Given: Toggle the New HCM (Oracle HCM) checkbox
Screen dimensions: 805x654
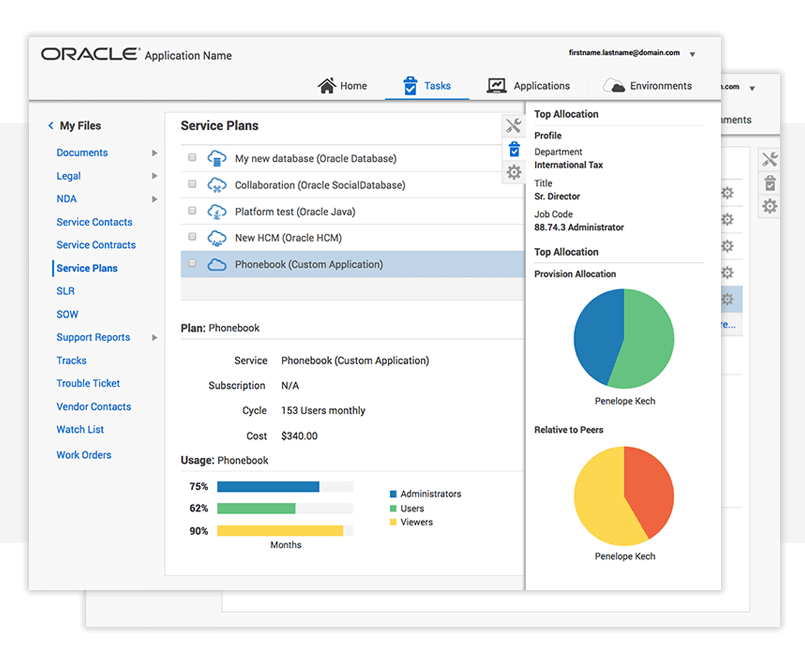Looking at the screenshot, I should [192, 238].
